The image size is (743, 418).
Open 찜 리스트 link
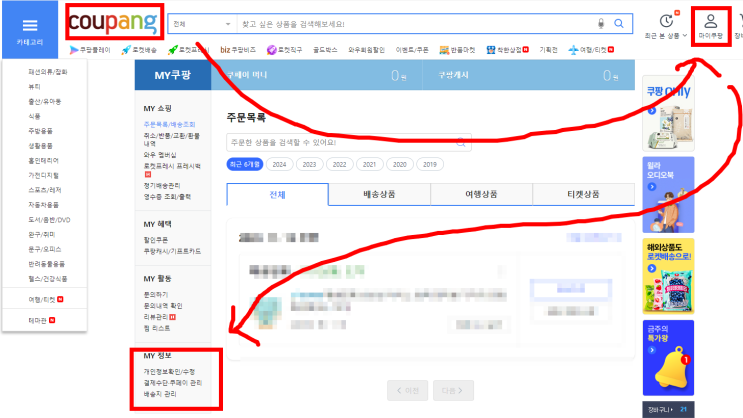point(157,328)
